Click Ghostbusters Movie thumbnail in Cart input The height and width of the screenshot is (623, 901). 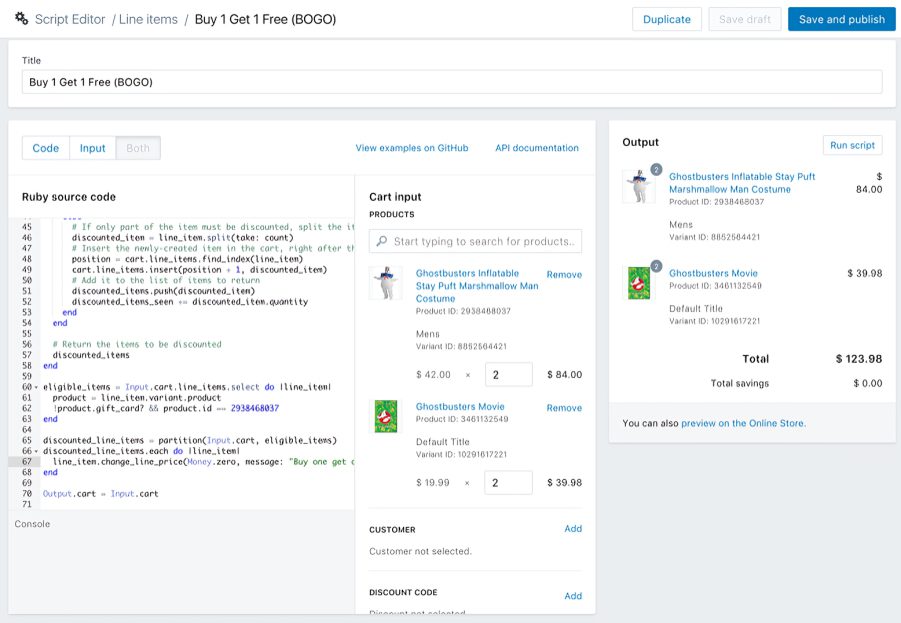coord(386,416)
